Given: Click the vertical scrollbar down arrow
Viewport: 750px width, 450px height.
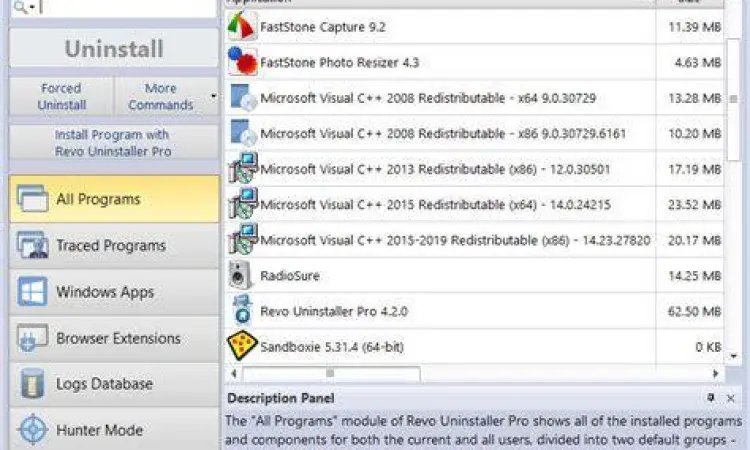Looking at the screenshot, I should pos(733,356).
